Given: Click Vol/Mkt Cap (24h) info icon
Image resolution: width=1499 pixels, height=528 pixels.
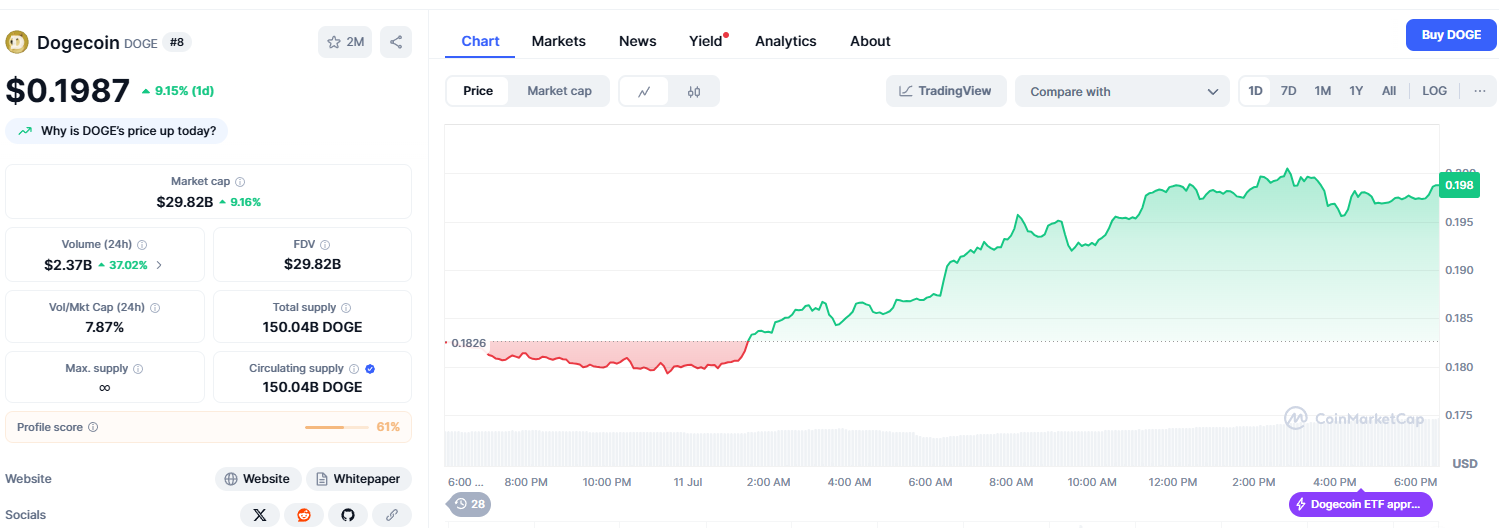Looking at the screenshot, I should tap(155, 308).
